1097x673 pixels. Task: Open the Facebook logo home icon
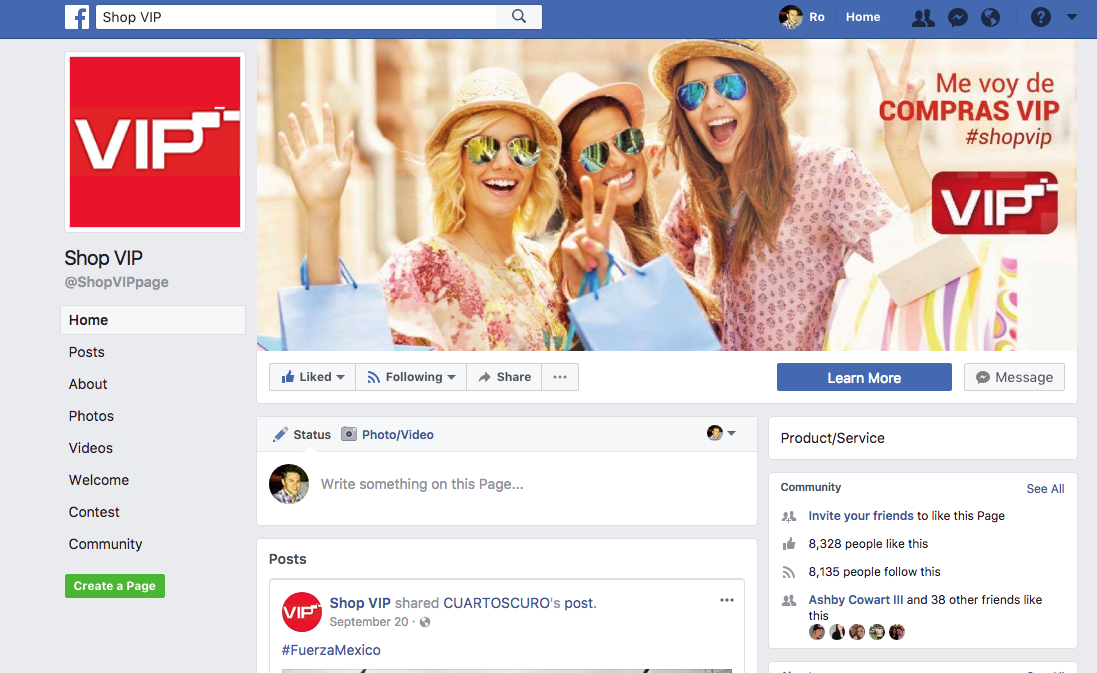pos(77,17)
